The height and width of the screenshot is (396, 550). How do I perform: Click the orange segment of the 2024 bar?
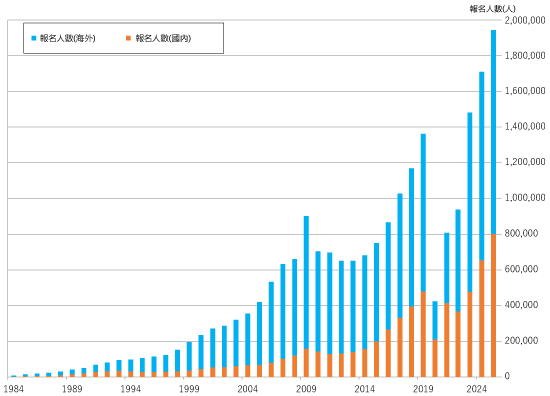click(x=482, y=318)
